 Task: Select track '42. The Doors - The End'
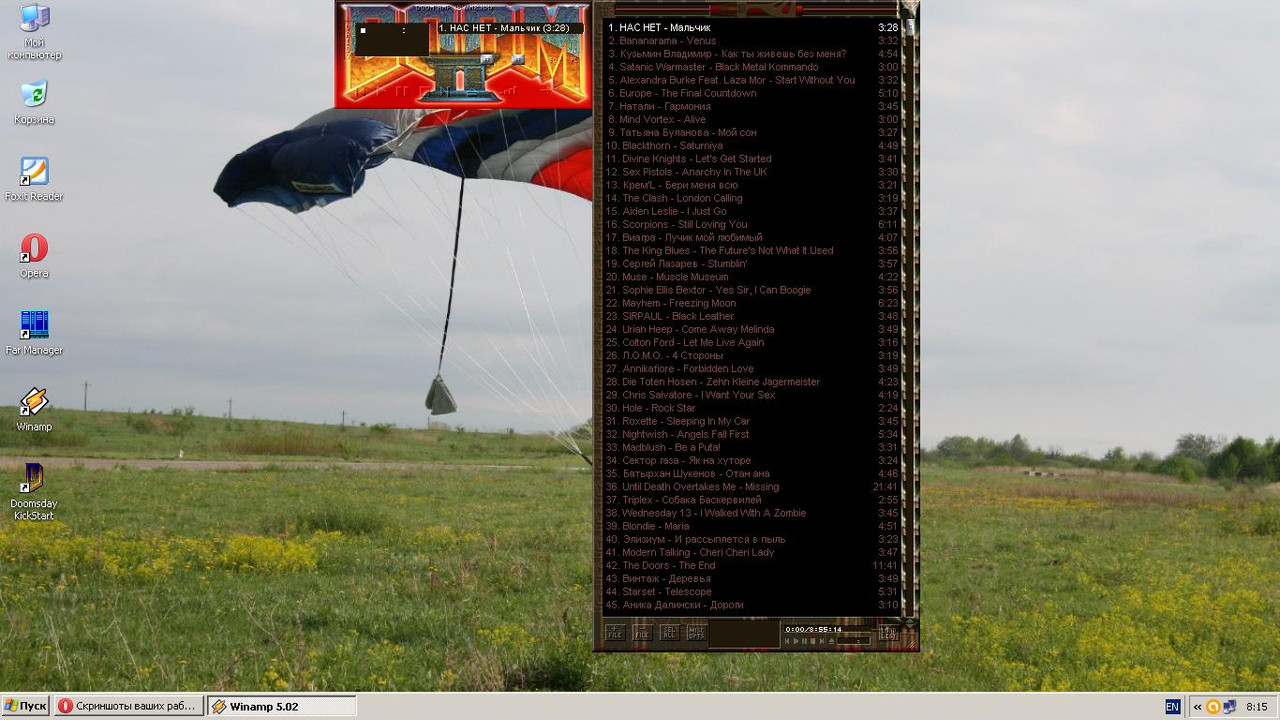[752, 565]
